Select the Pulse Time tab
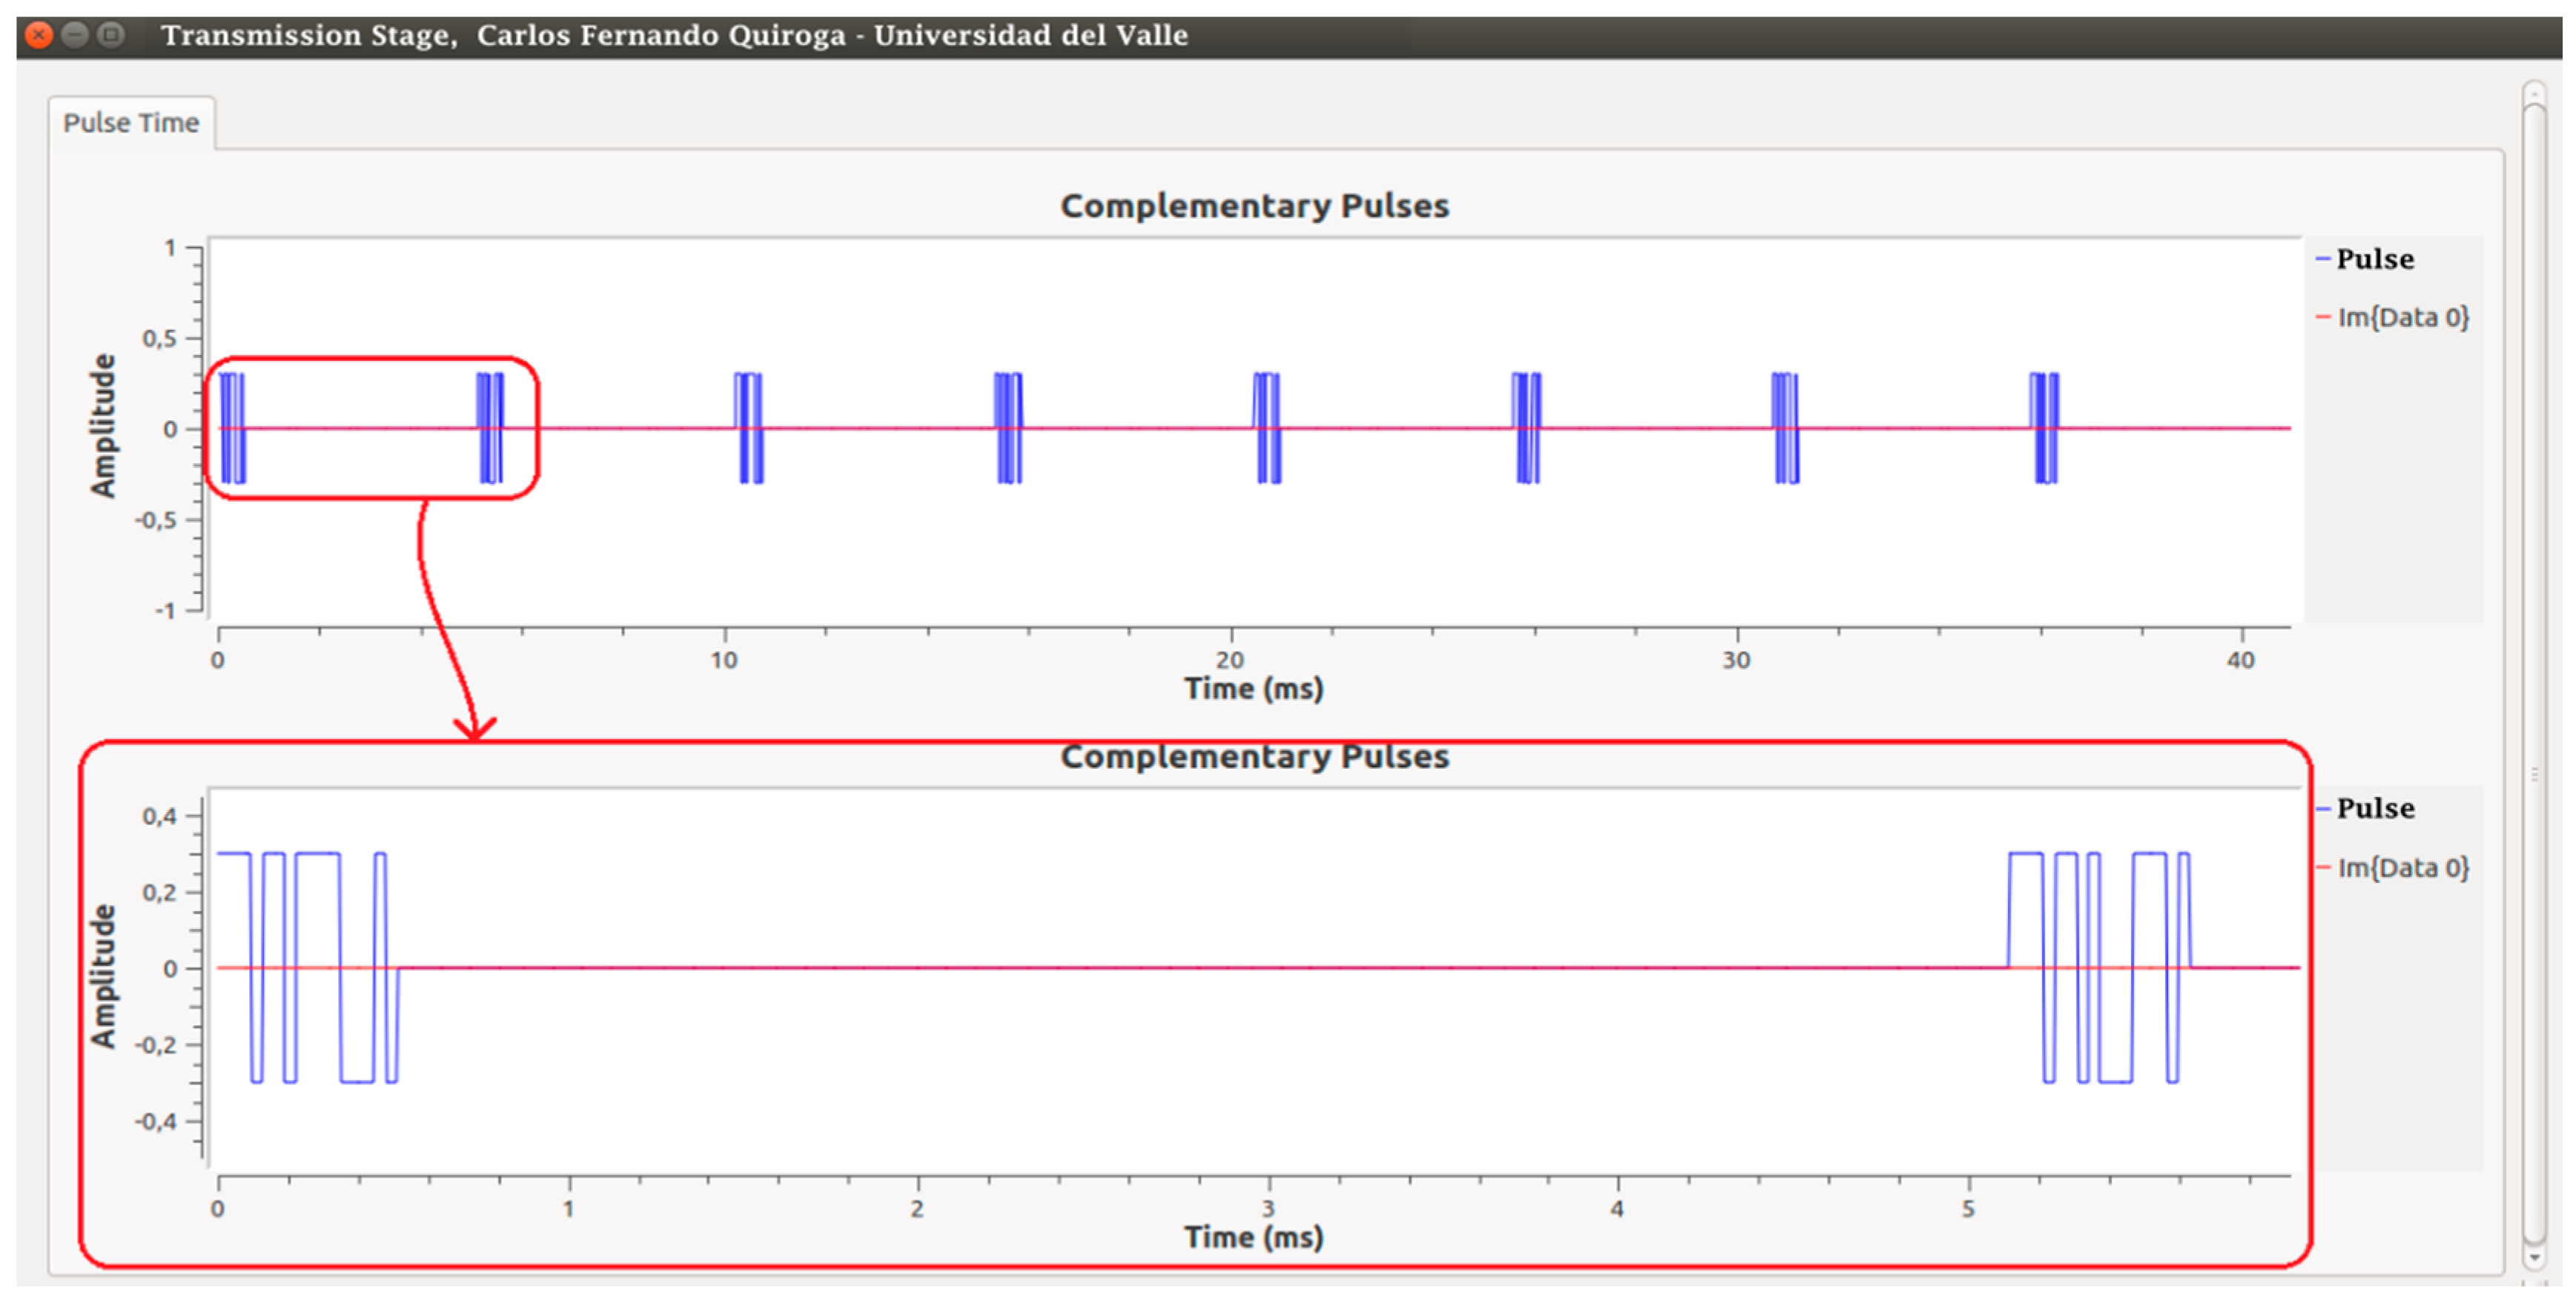Image resolution: width=2576 pixels, height=1301 pixels. (x=131, y=123)
